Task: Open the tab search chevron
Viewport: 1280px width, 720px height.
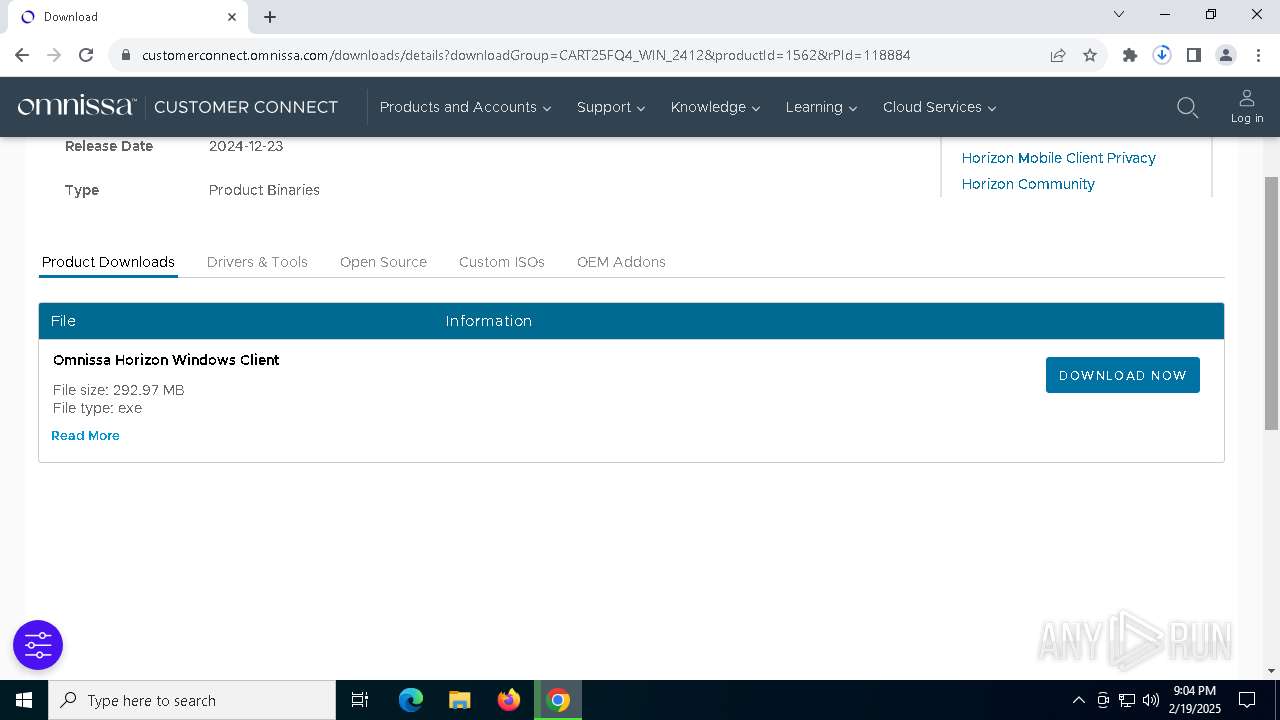Action: (1119, 14)
